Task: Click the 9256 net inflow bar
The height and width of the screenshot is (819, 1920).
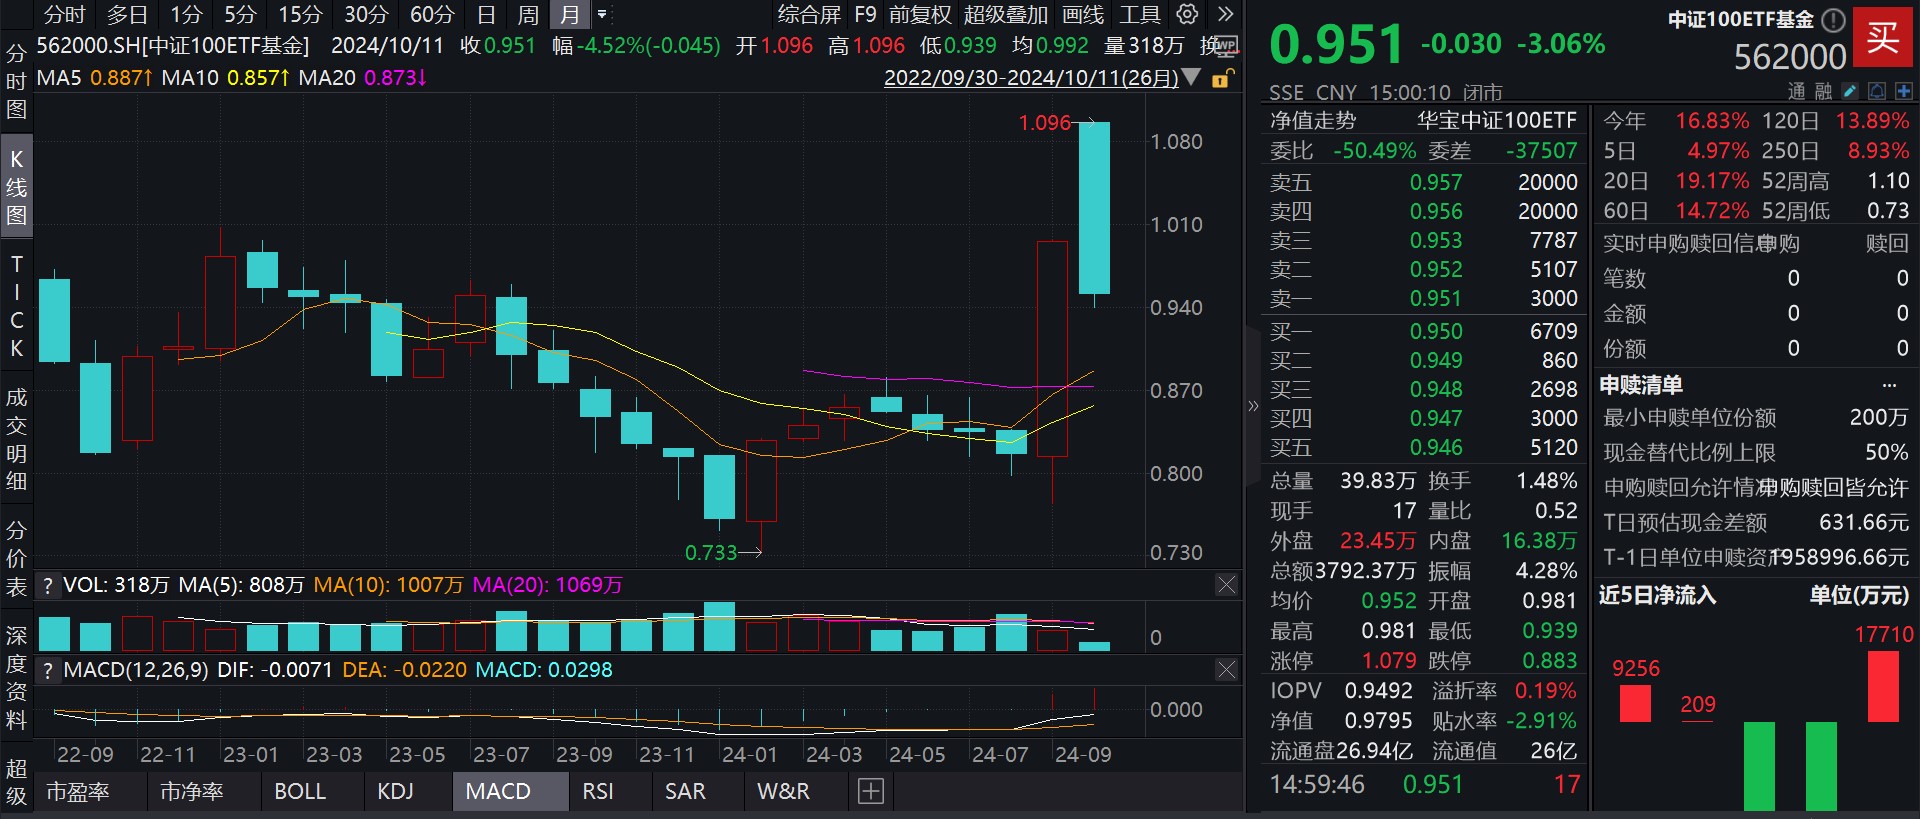Action: [x=1635, y=703]
